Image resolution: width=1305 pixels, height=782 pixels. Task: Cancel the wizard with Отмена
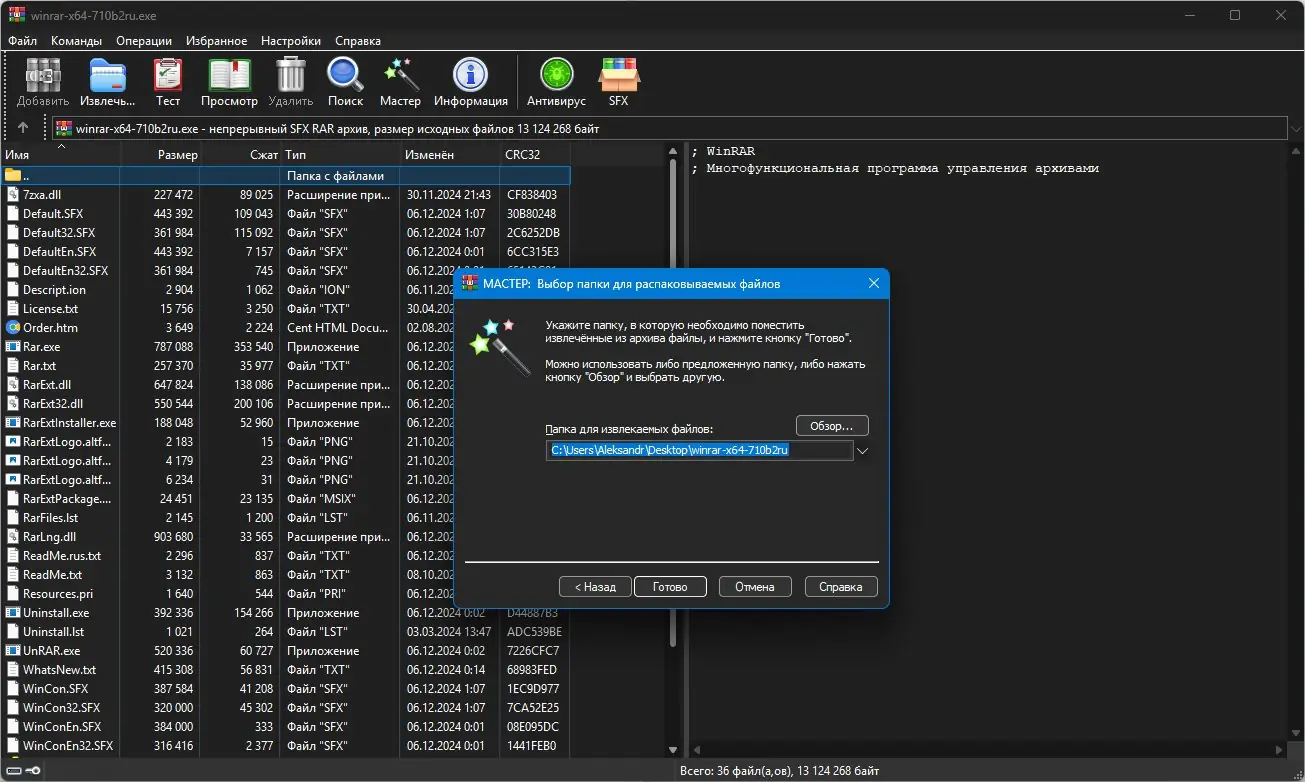pos(755,587)
